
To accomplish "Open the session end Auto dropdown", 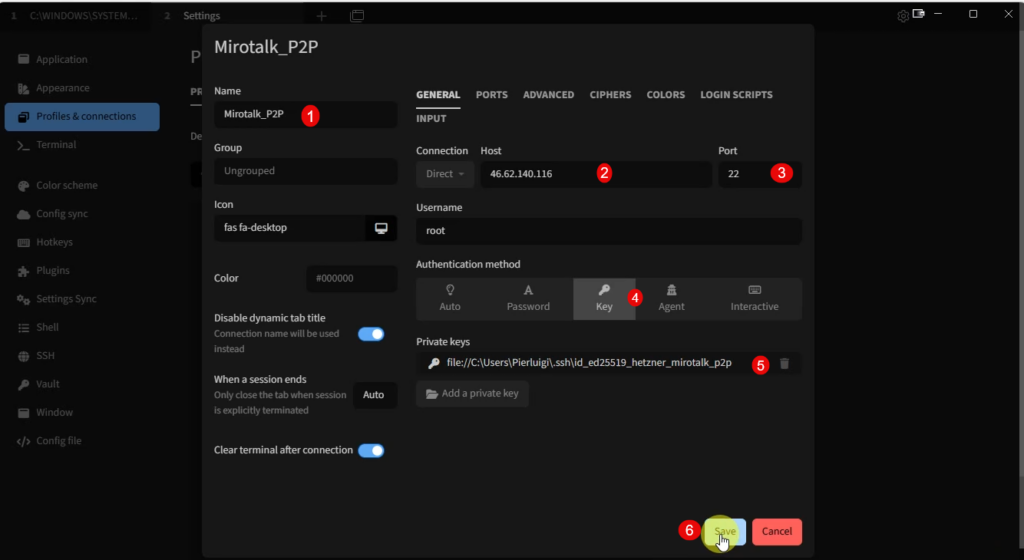I will pyautogui.click(x=374, y=395).
